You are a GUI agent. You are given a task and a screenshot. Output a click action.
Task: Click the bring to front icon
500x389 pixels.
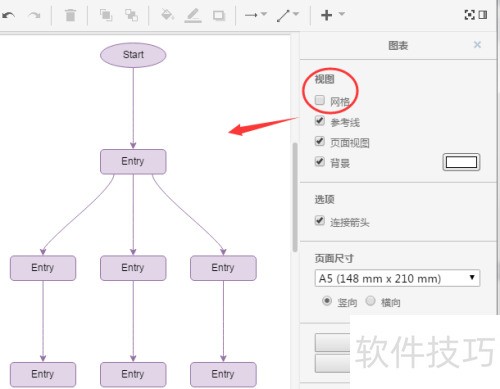click(106, 15)
